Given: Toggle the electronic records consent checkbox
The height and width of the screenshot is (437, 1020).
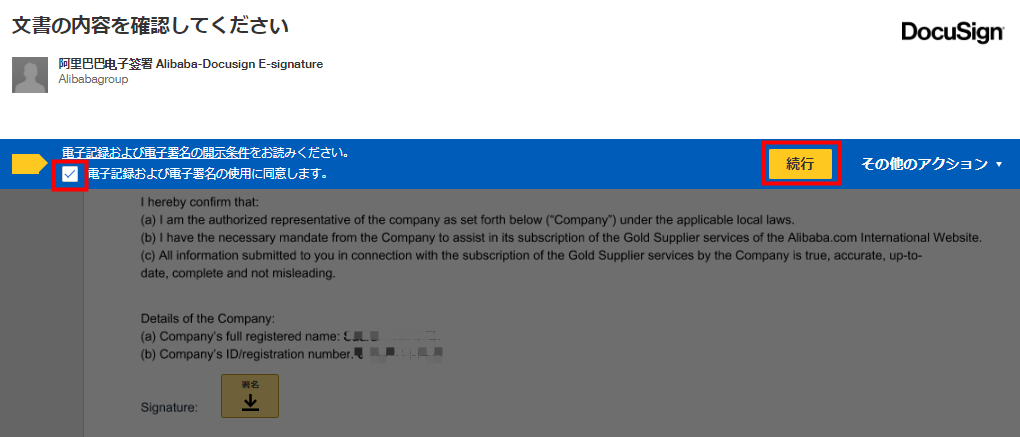Looking at the screenshot, I should coord(70,174).
